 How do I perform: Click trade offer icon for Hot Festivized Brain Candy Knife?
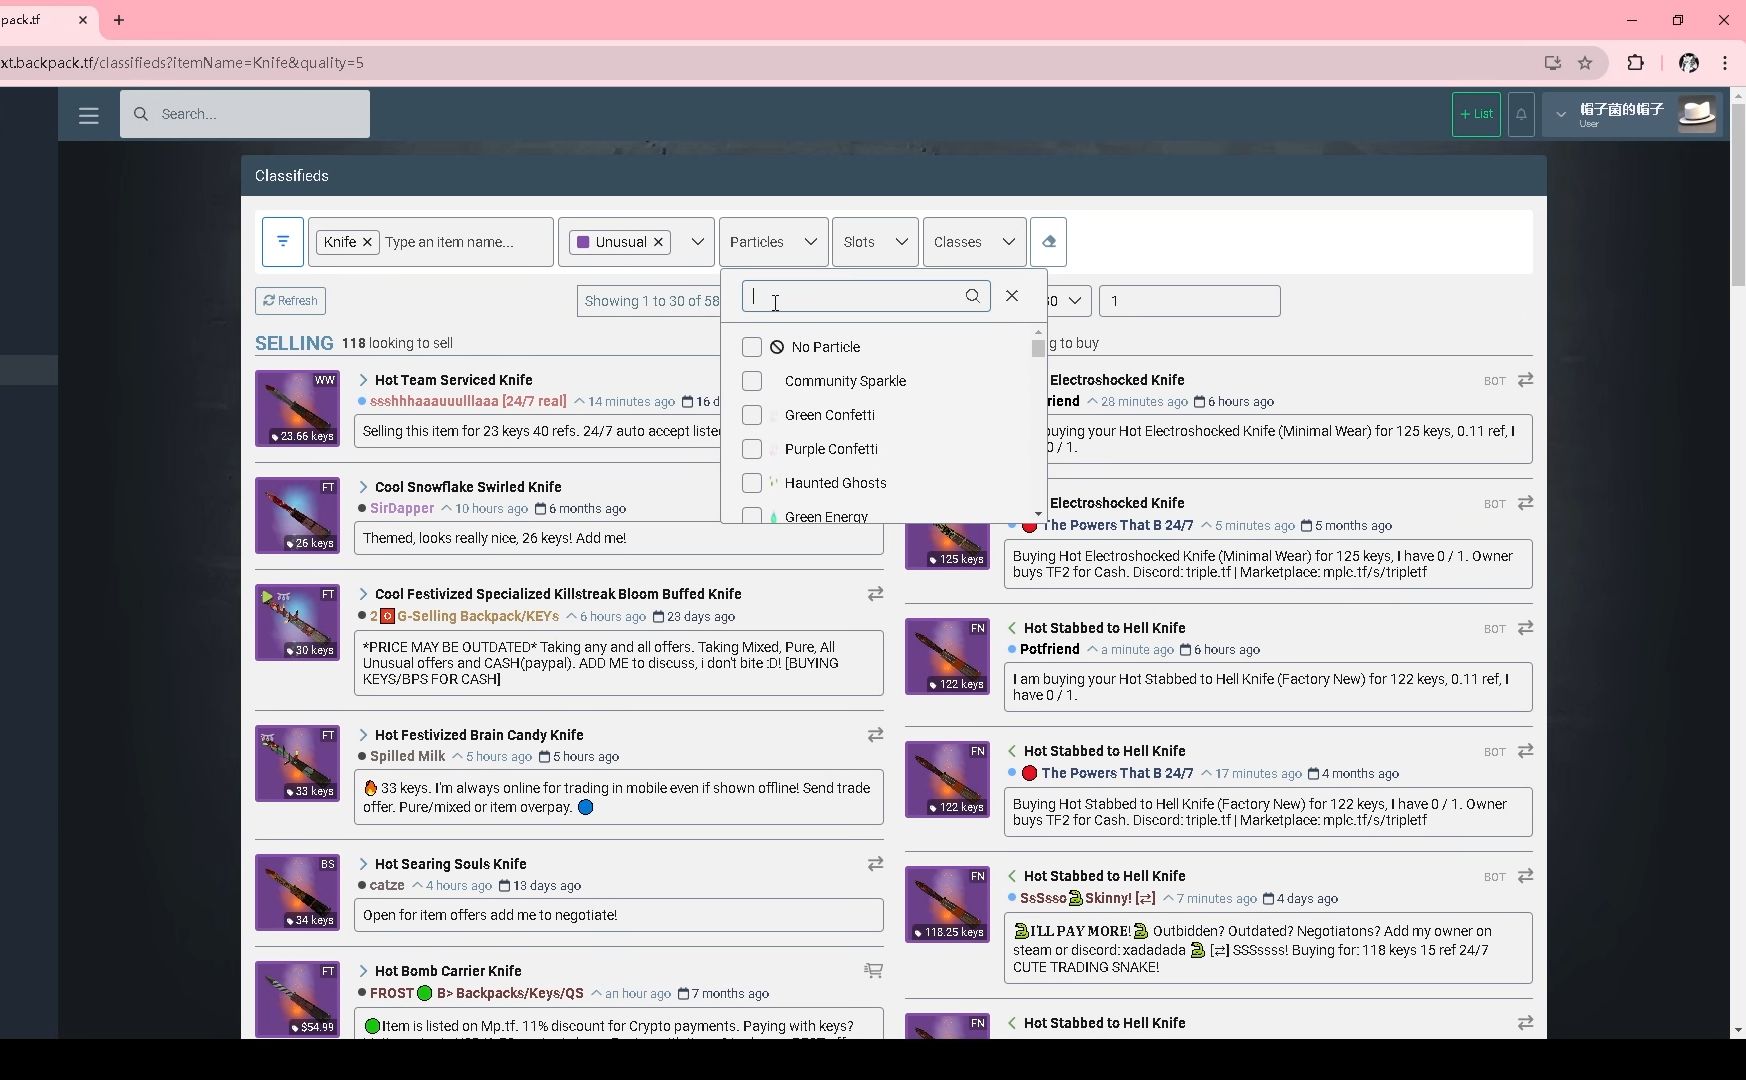[875, 735]
